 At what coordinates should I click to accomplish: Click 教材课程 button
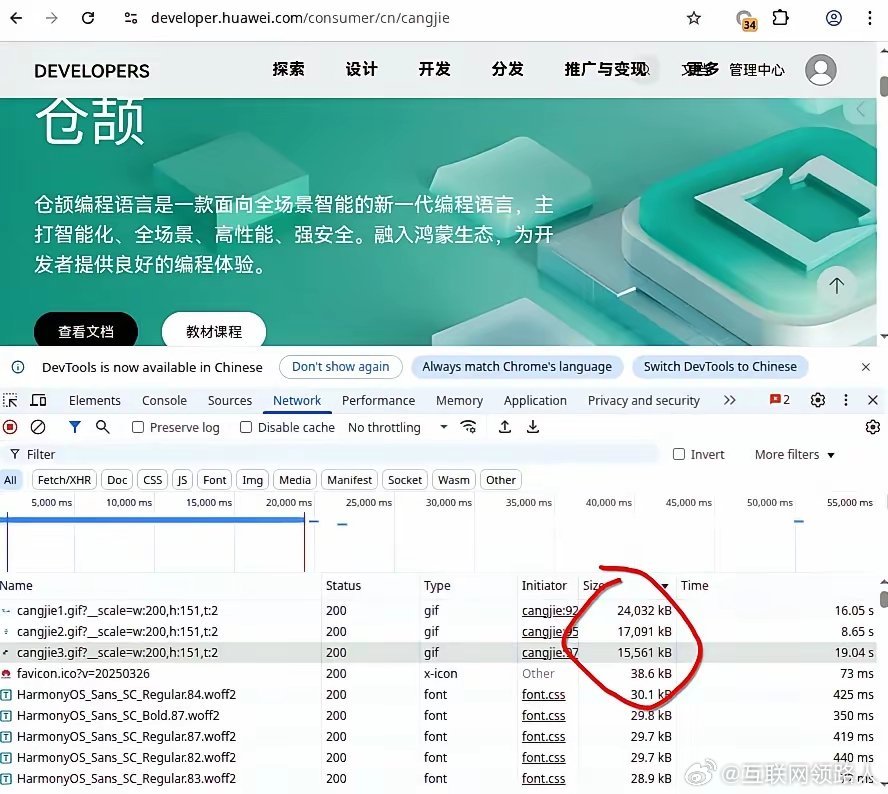pos(214,331)
